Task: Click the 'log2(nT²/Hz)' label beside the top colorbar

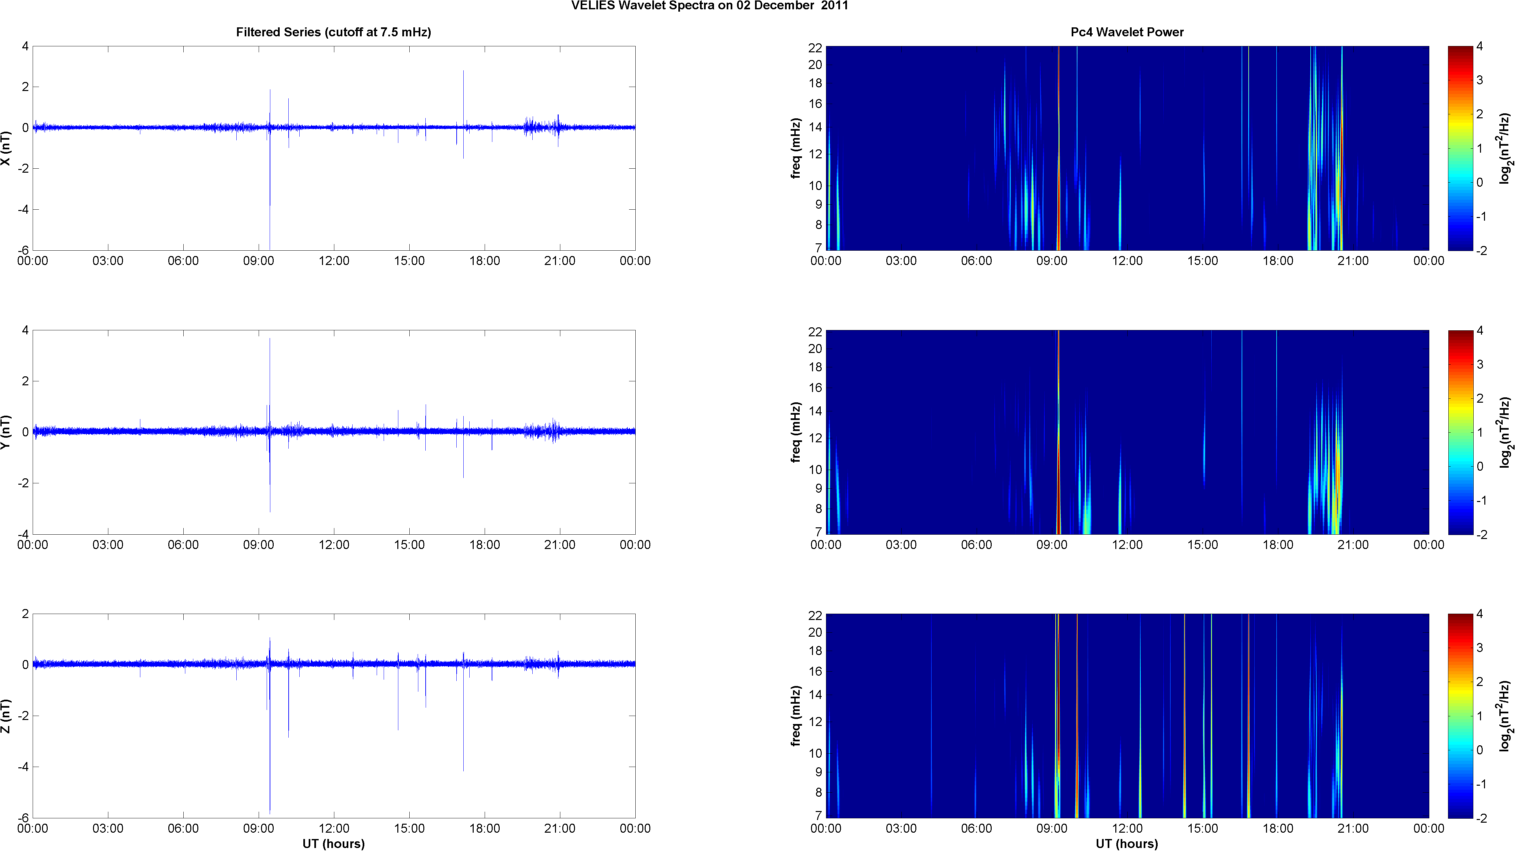Action: [1504, 148]
